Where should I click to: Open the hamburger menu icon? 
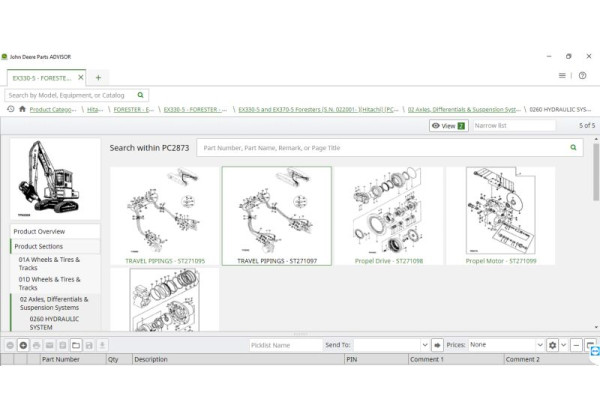pyautogui.click(x=562, y=76)
